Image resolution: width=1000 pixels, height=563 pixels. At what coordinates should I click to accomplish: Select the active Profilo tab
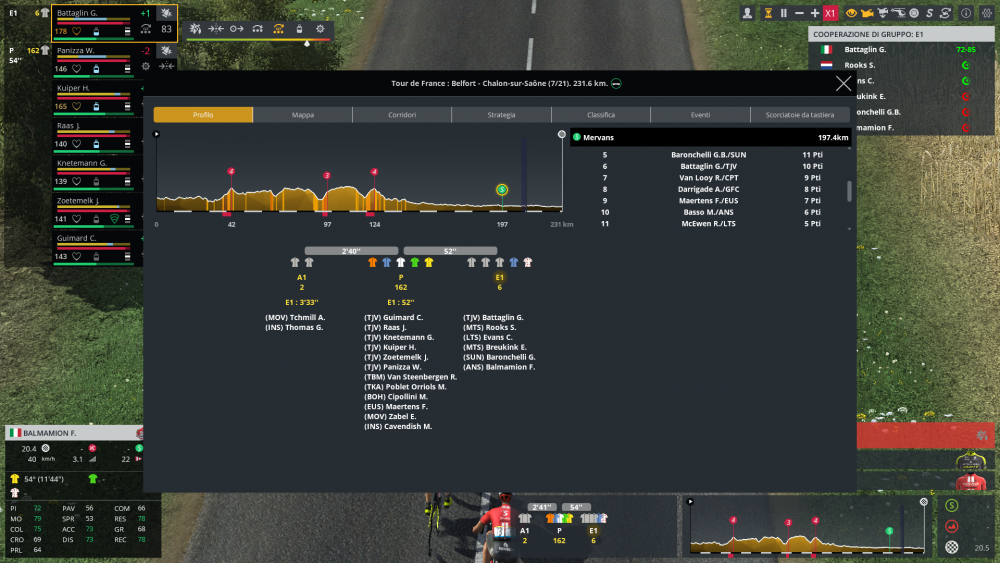click(x=203, y=115)
